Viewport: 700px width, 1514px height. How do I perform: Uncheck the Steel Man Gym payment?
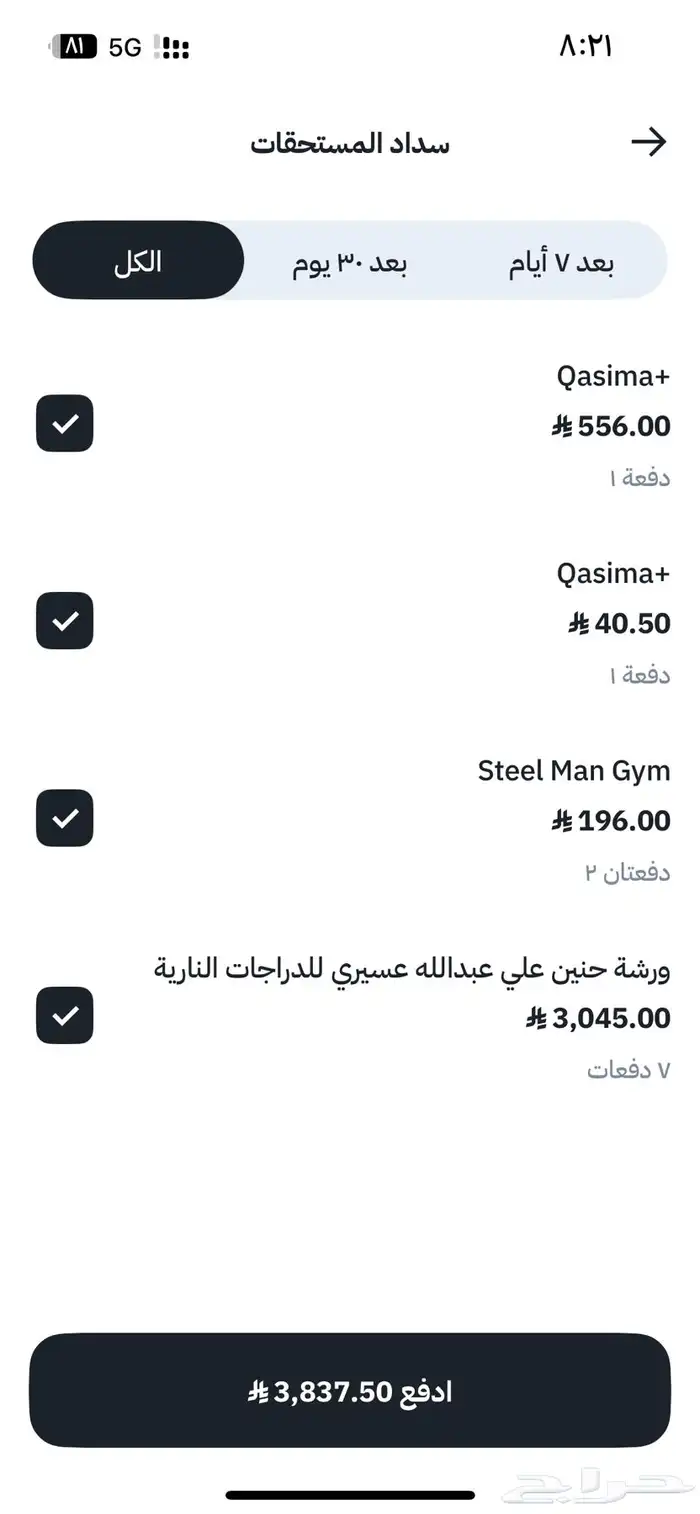[64, 818]
